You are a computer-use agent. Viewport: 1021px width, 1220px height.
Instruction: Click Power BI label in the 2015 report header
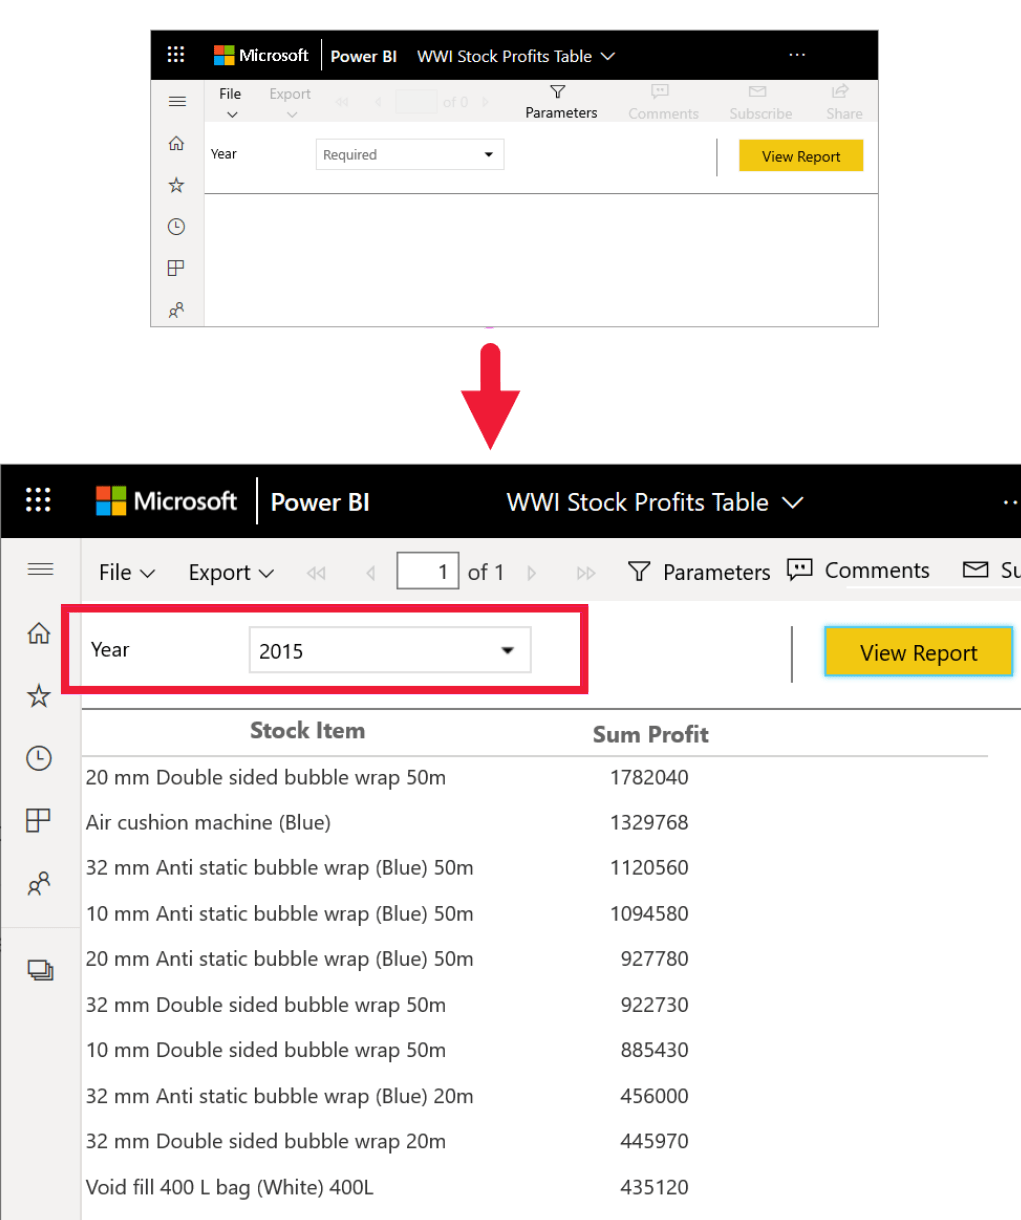[x=320, y=502]
